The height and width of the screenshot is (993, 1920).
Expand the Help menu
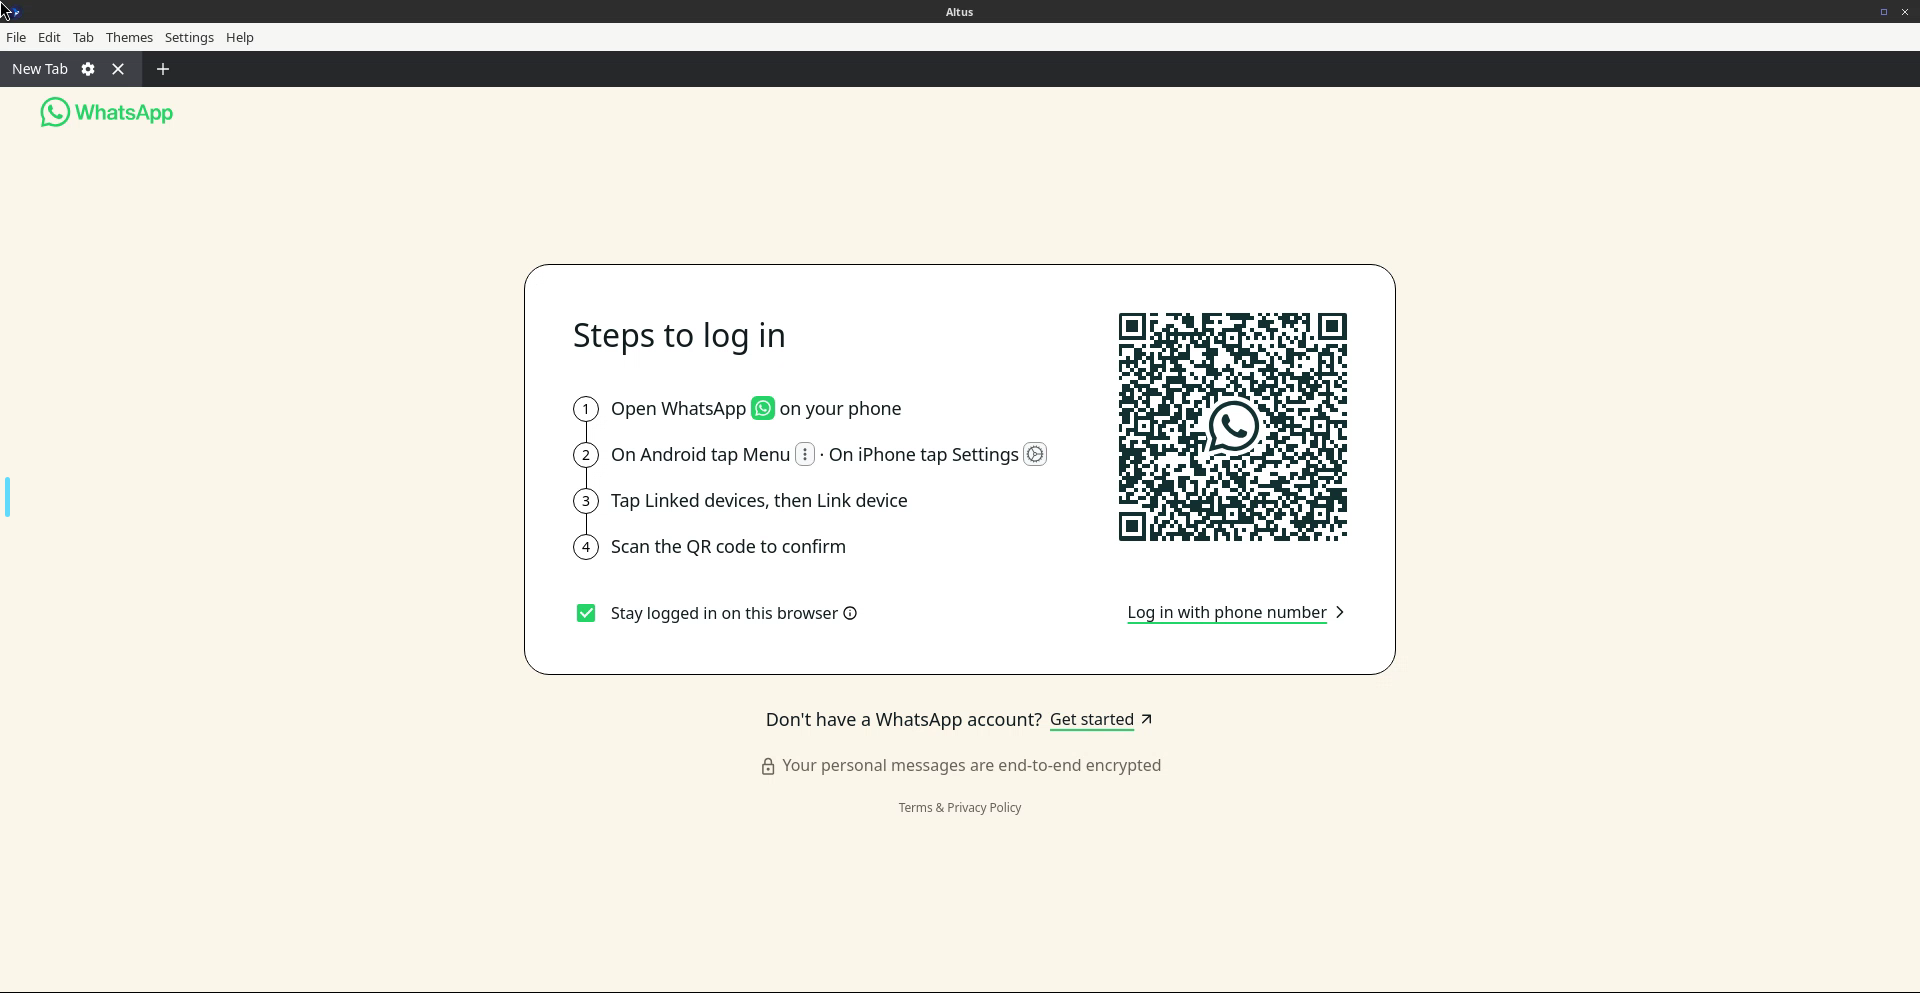point(240,37)
